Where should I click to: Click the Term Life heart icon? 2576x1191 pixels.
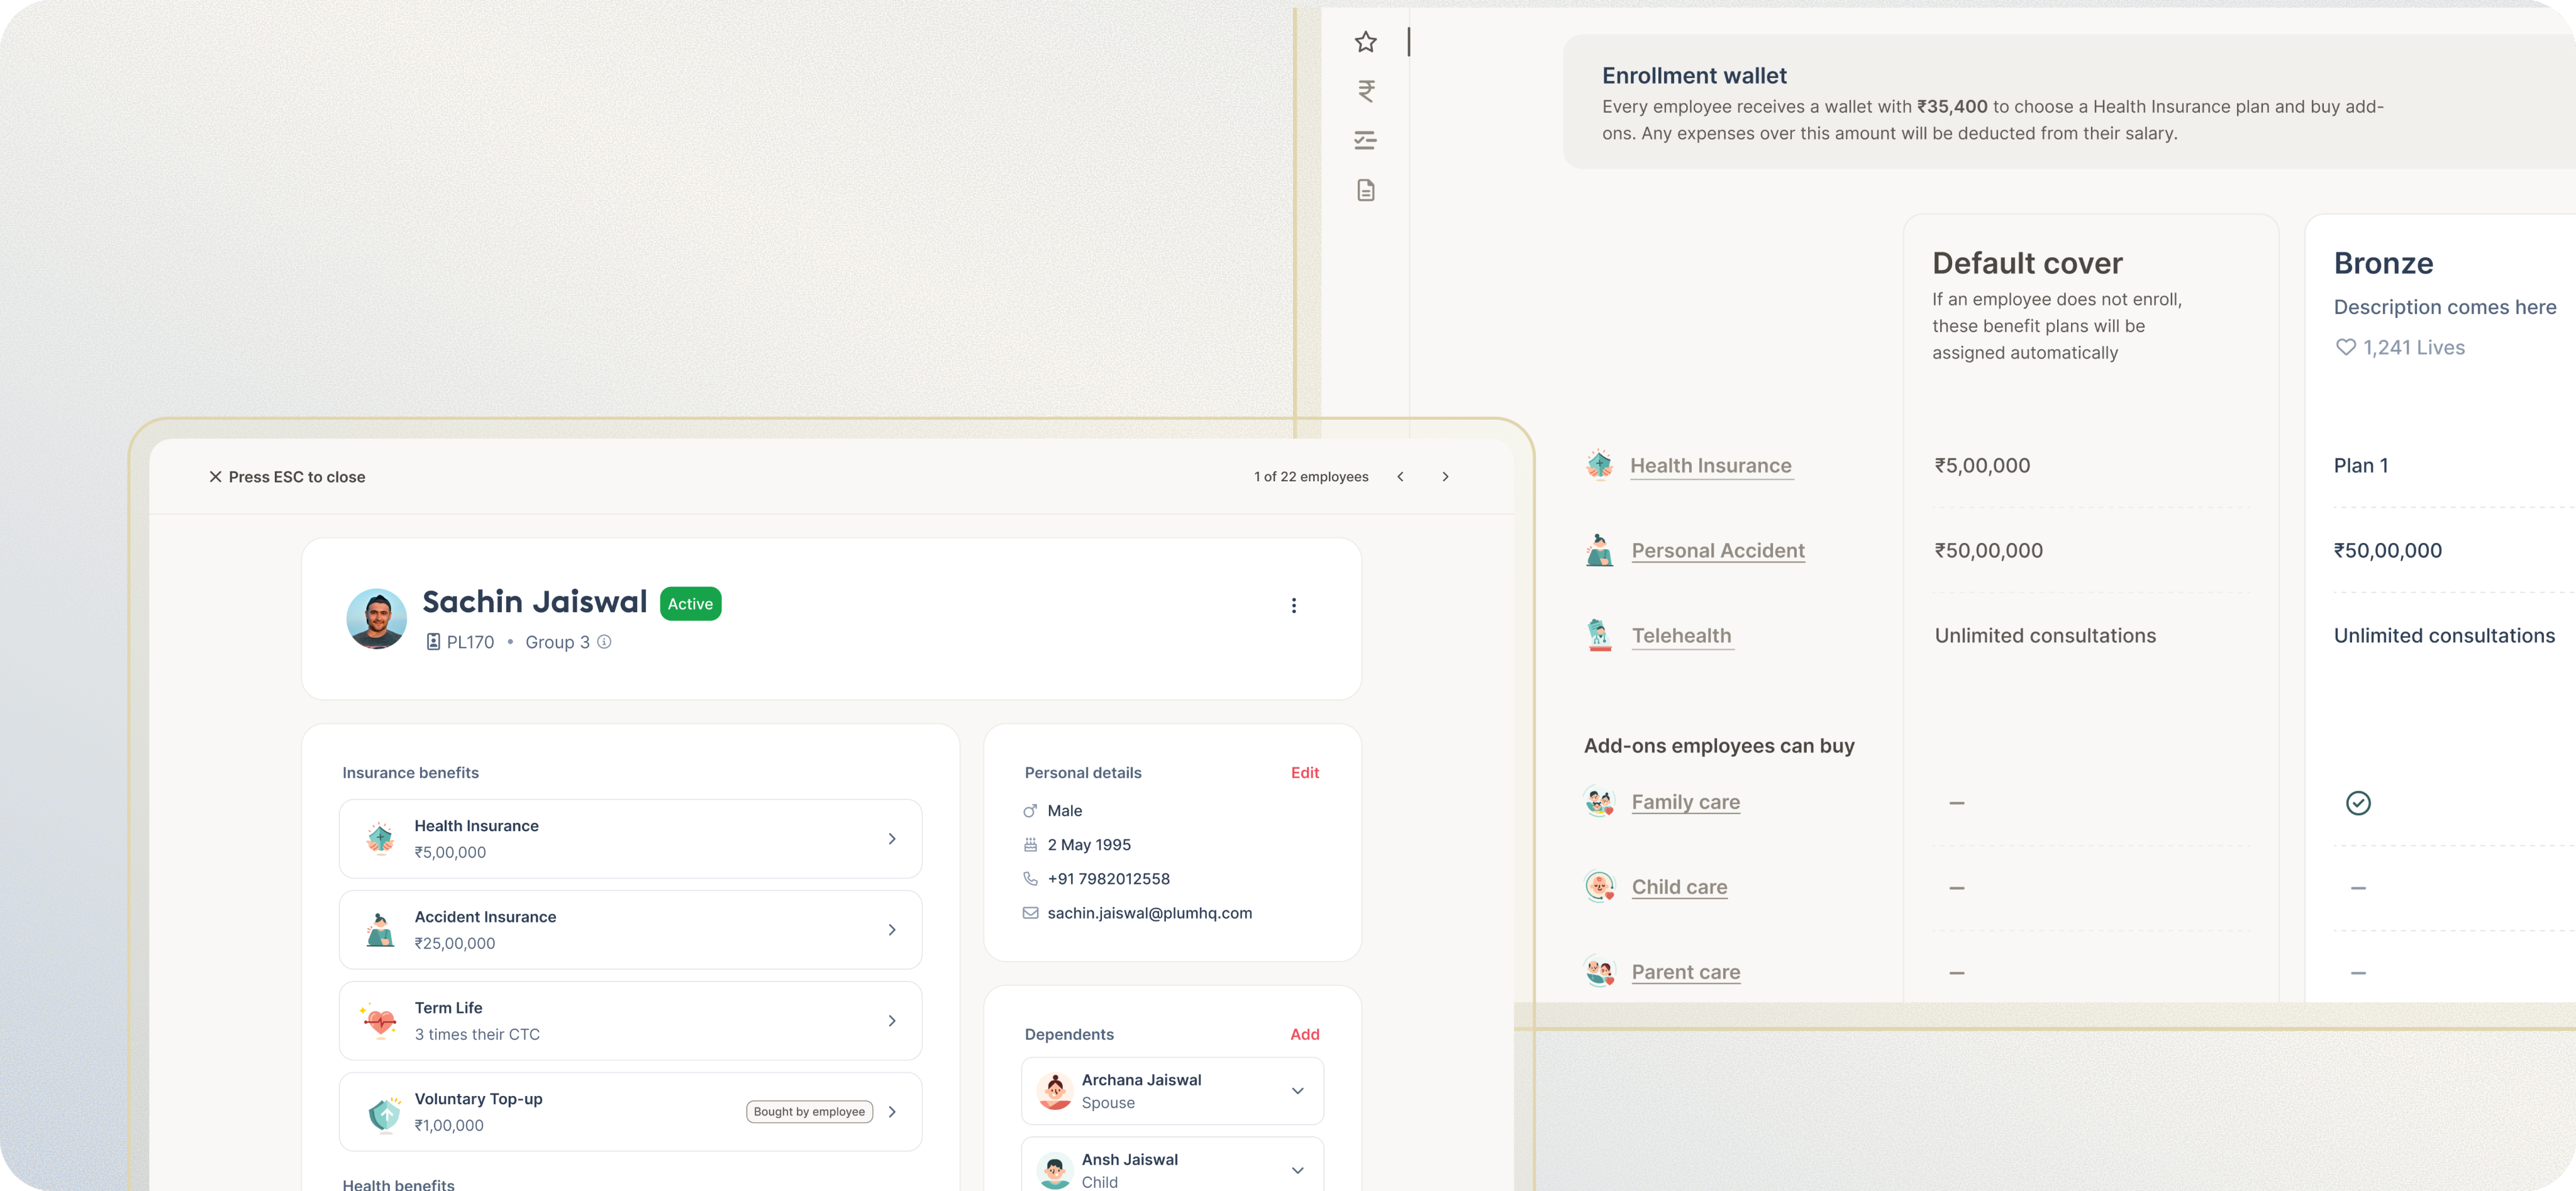tap(381, 1020)
